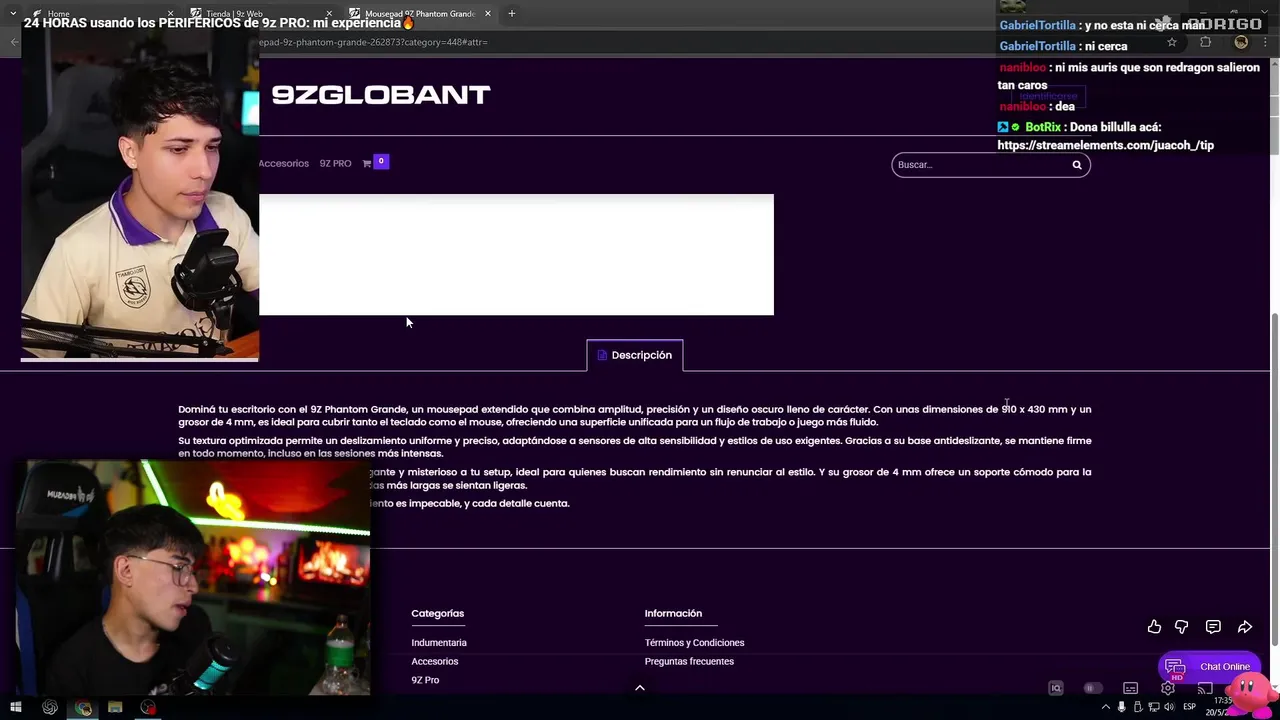
Task: Dislike the video with thumbs down
Action: click(1181, 627)
